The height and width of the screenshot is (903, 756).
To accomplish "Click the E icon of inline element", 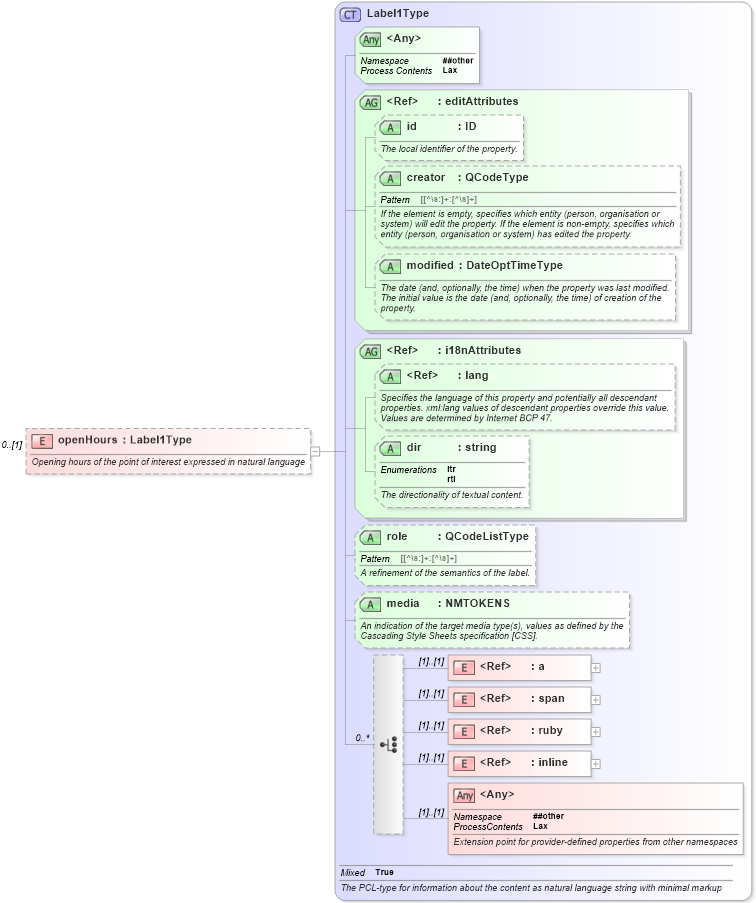I will pyautogui.click(x=464, y=764).
